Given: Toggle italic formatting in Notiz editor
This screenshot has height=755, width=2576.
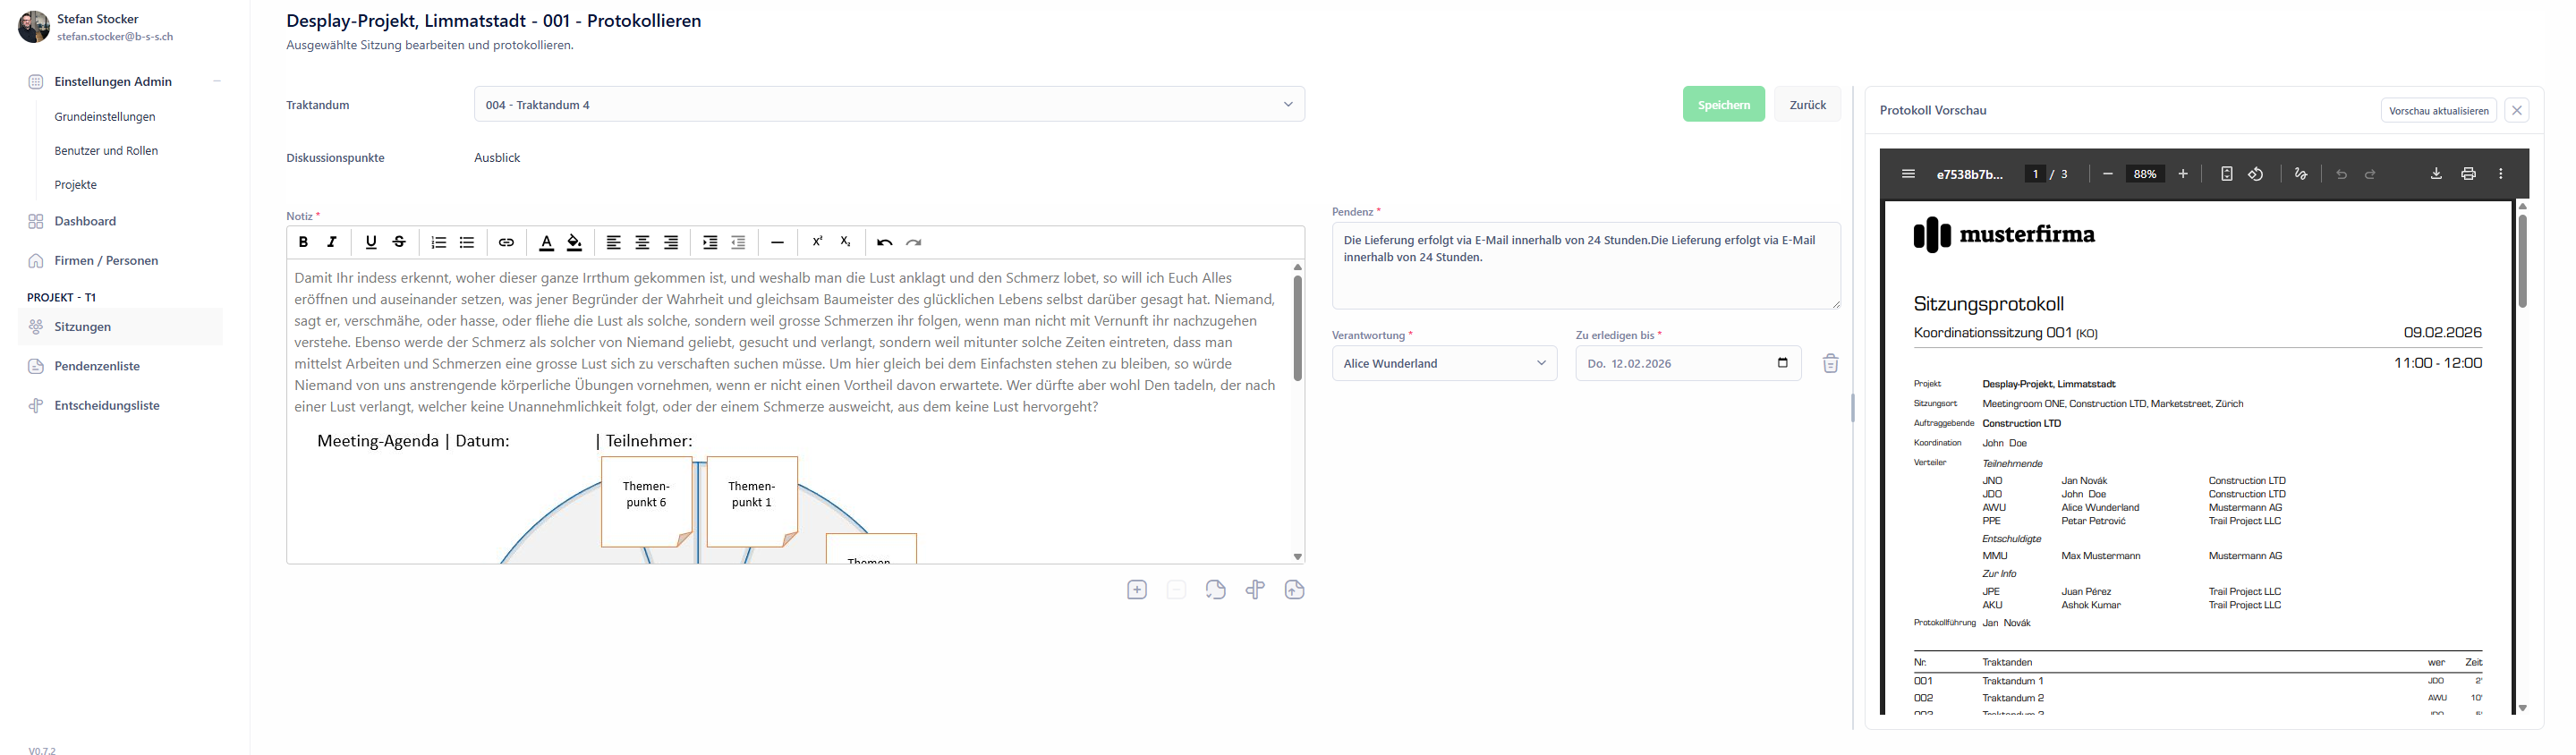Looking at the screenshot, I should [x=332, y=242].
